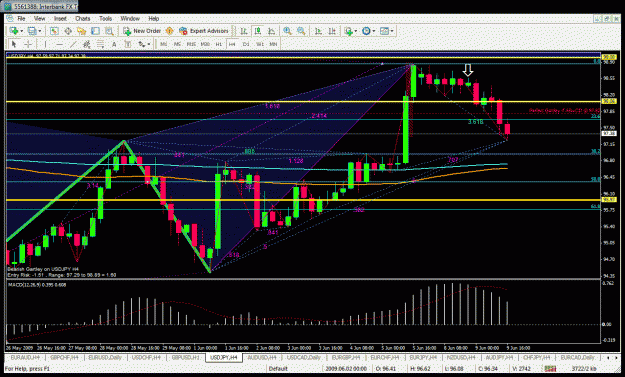Select the Text Label tool

(128, 44)
